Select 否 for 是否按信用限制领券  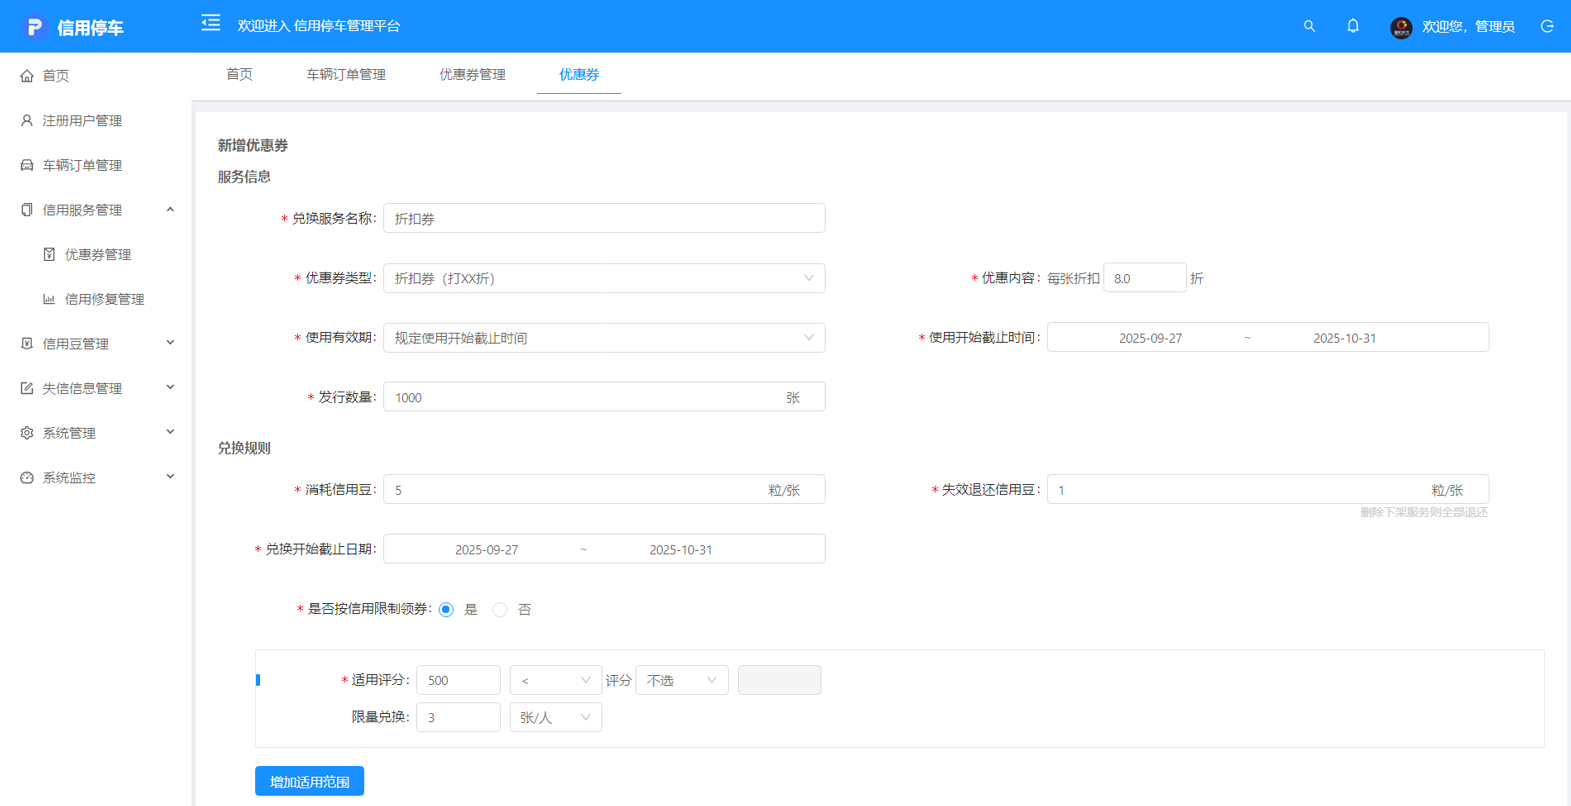(x=500, y=610)
